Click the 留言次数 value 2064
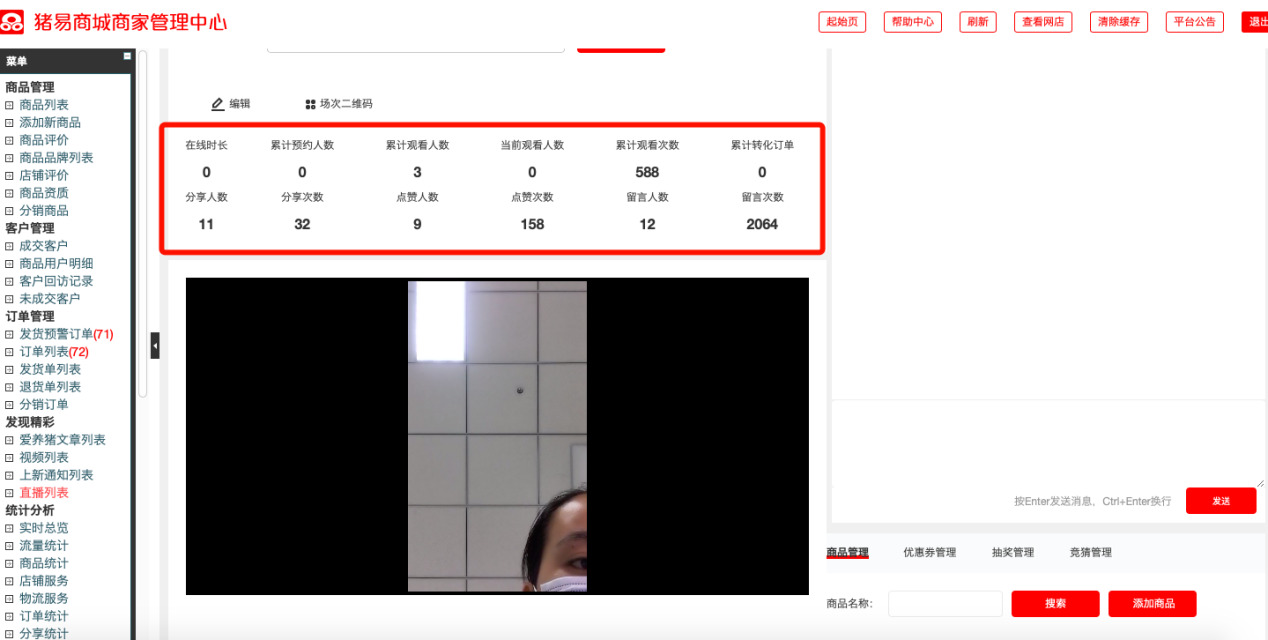The image size is (1268, 640). (x=762, y=224)
